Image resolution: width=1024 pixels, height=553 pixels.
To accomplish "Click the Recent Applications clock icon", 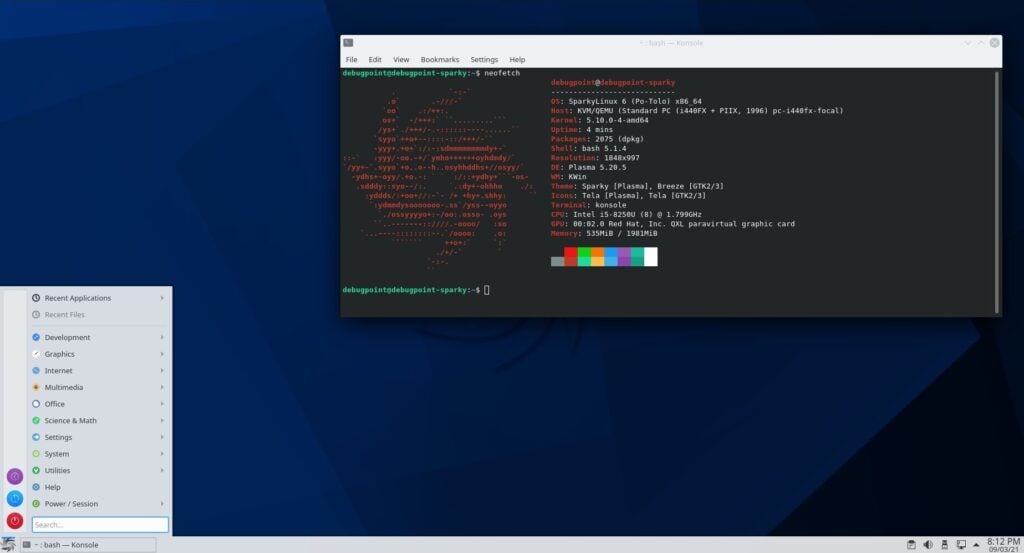I will point(36,298).
